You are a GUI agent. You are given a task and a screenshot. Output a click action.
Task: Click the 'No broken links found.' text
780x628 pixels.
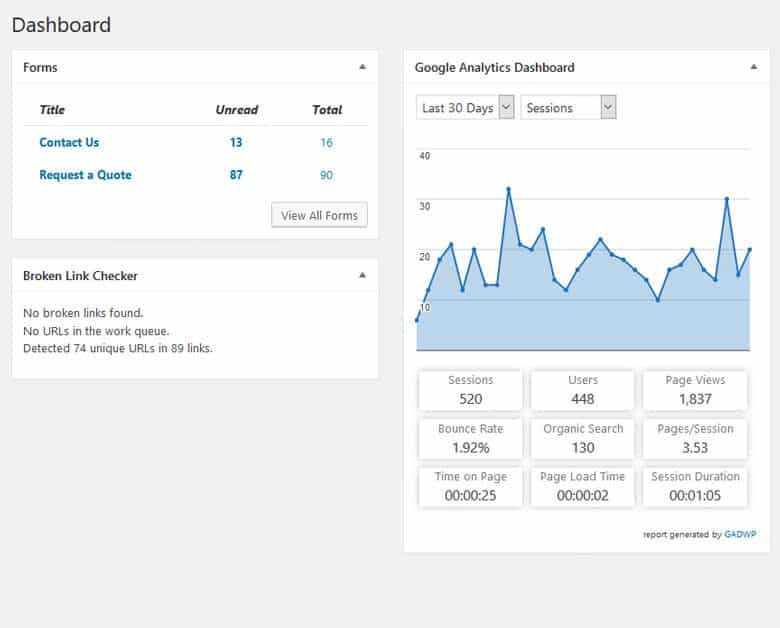pyautogui.click(x=83, y=313)
